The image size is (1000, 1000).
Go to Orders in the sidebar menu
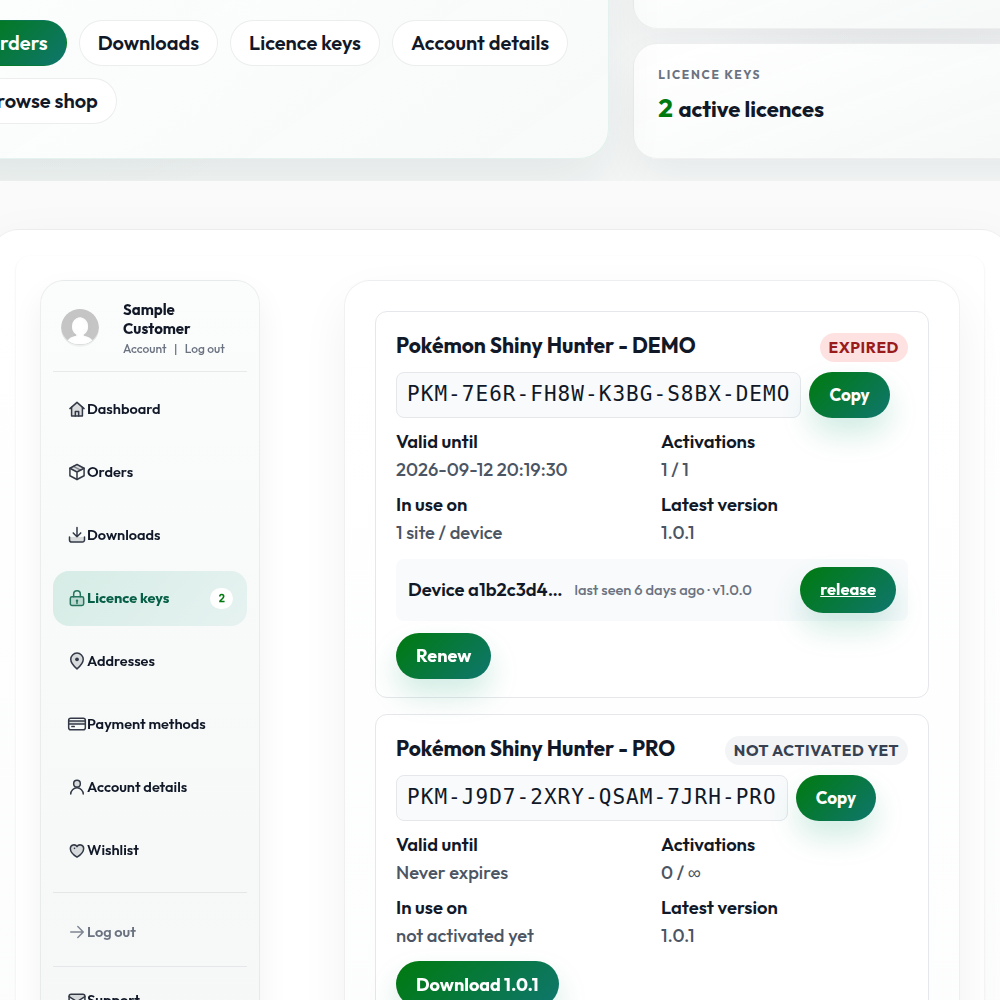[x=150, y=472]
